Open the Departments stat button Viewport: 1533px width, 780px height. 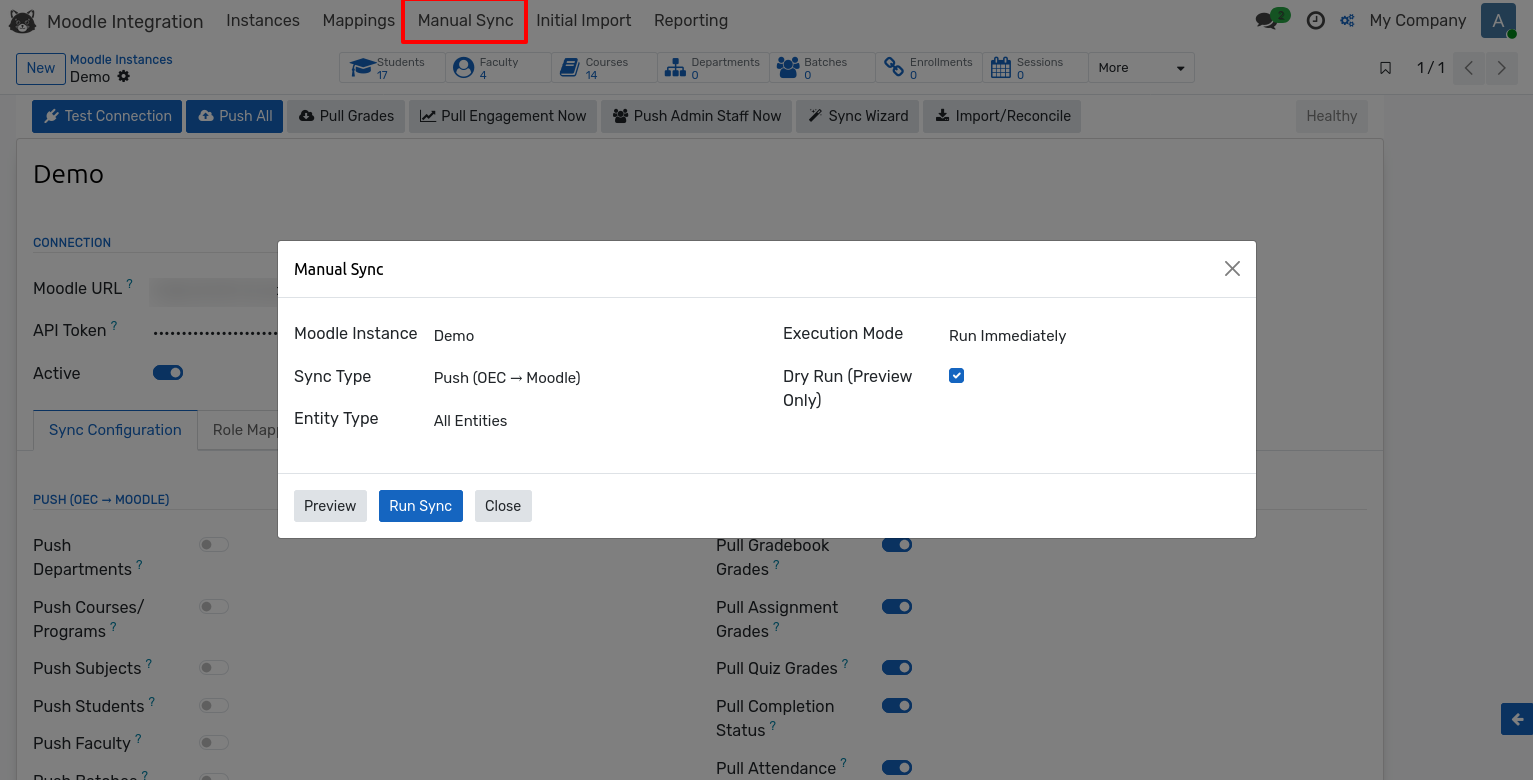711,68
